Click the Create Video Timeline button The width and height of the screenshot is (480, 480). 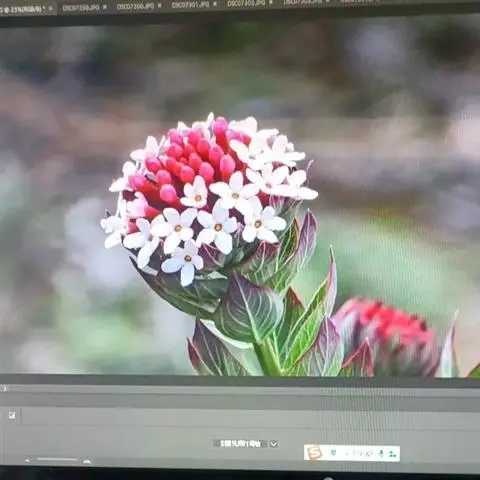pyautogui.click(x=240, y=444)
